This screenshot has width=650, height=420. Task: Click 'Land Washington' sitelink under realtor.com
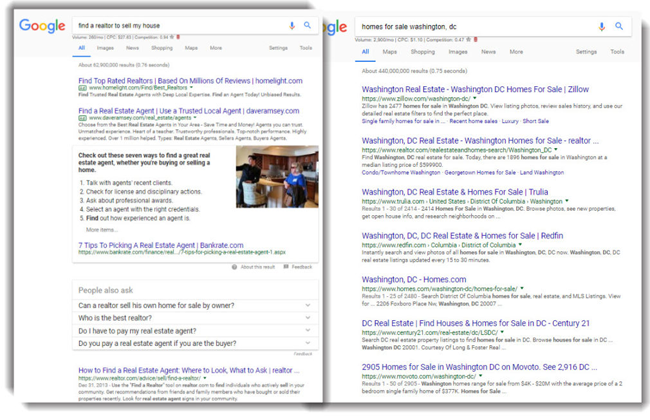(x=542, y=172)
